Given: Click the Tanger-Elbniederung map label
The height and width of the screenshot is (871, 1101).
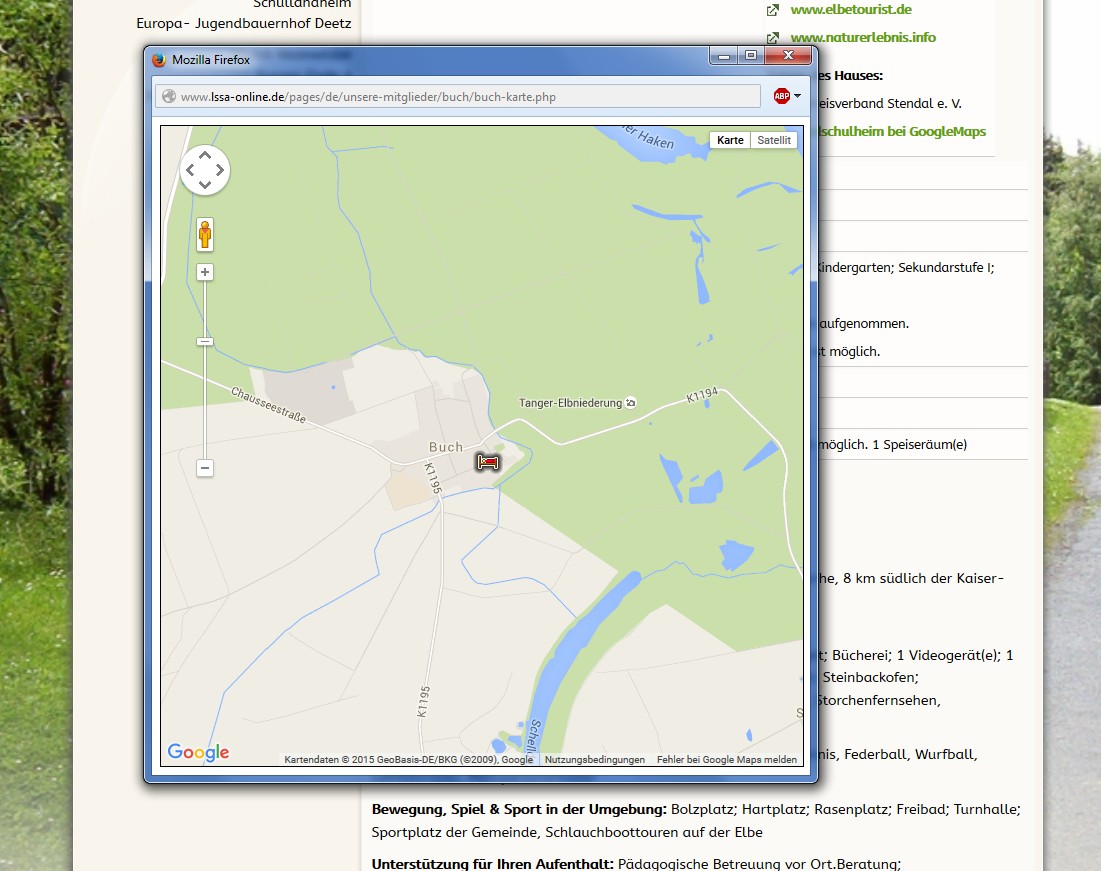Looking at the screenshot, I should pos(570,403).
